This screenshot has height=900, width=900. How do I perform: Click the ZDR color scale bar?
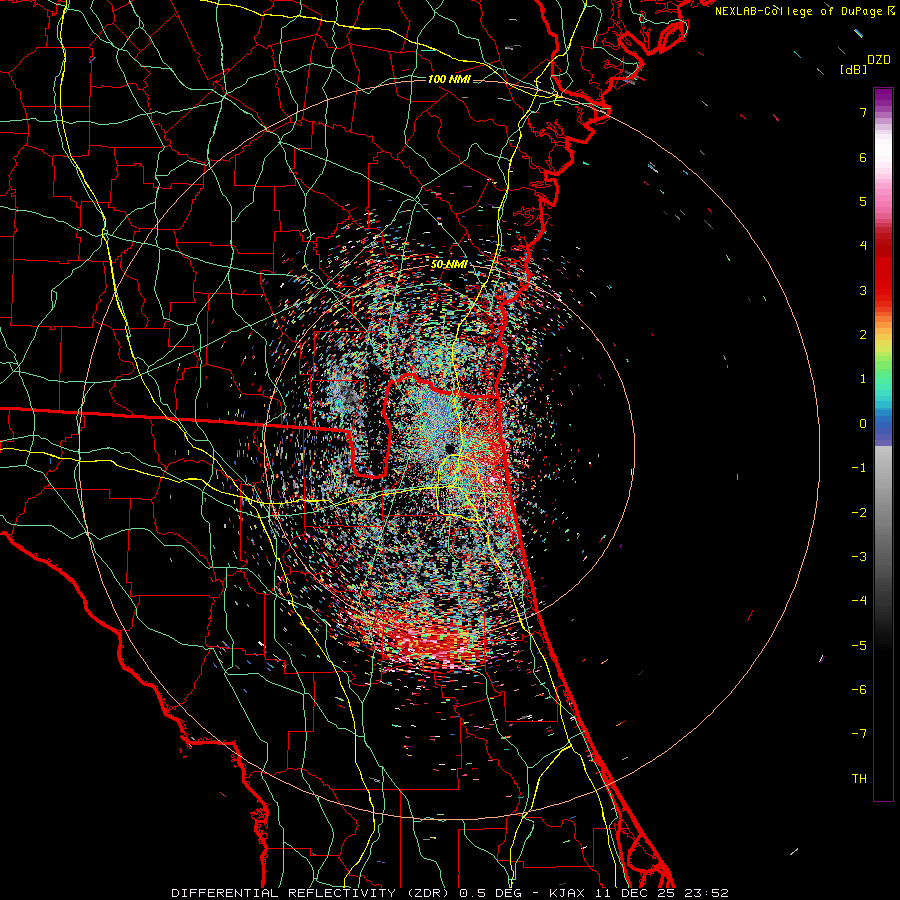click(x=883, y=444)
